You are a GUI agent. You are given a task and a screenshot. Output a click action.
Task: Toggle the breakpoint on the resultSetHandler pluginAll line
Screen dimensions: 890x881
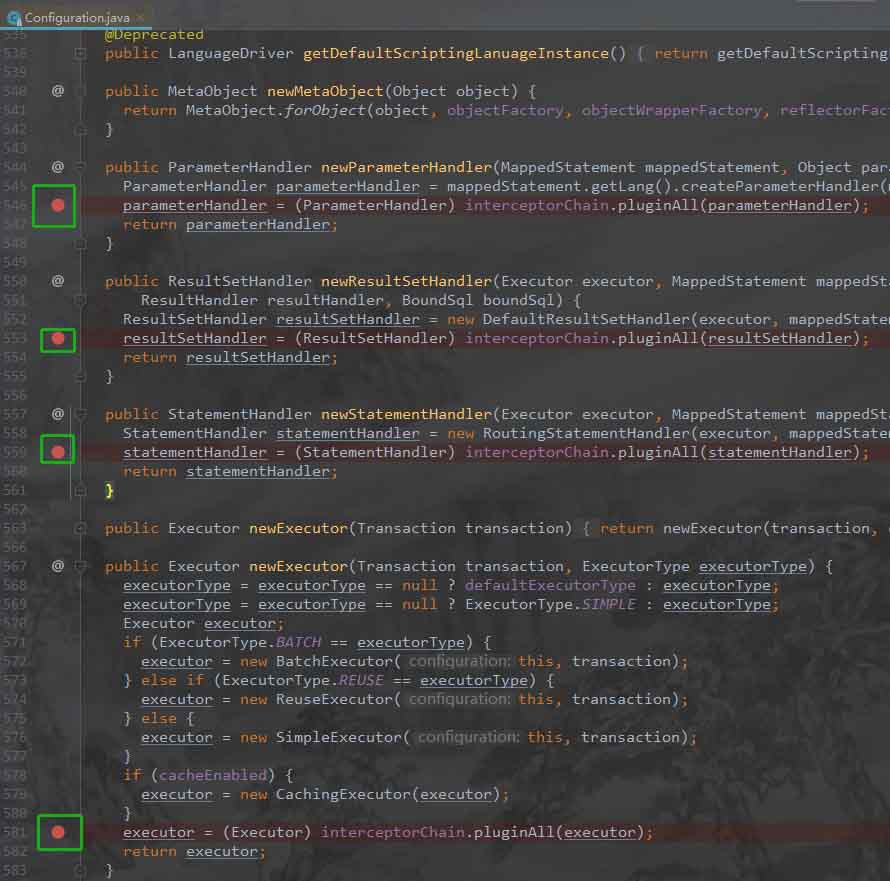[x=58, y=339]
